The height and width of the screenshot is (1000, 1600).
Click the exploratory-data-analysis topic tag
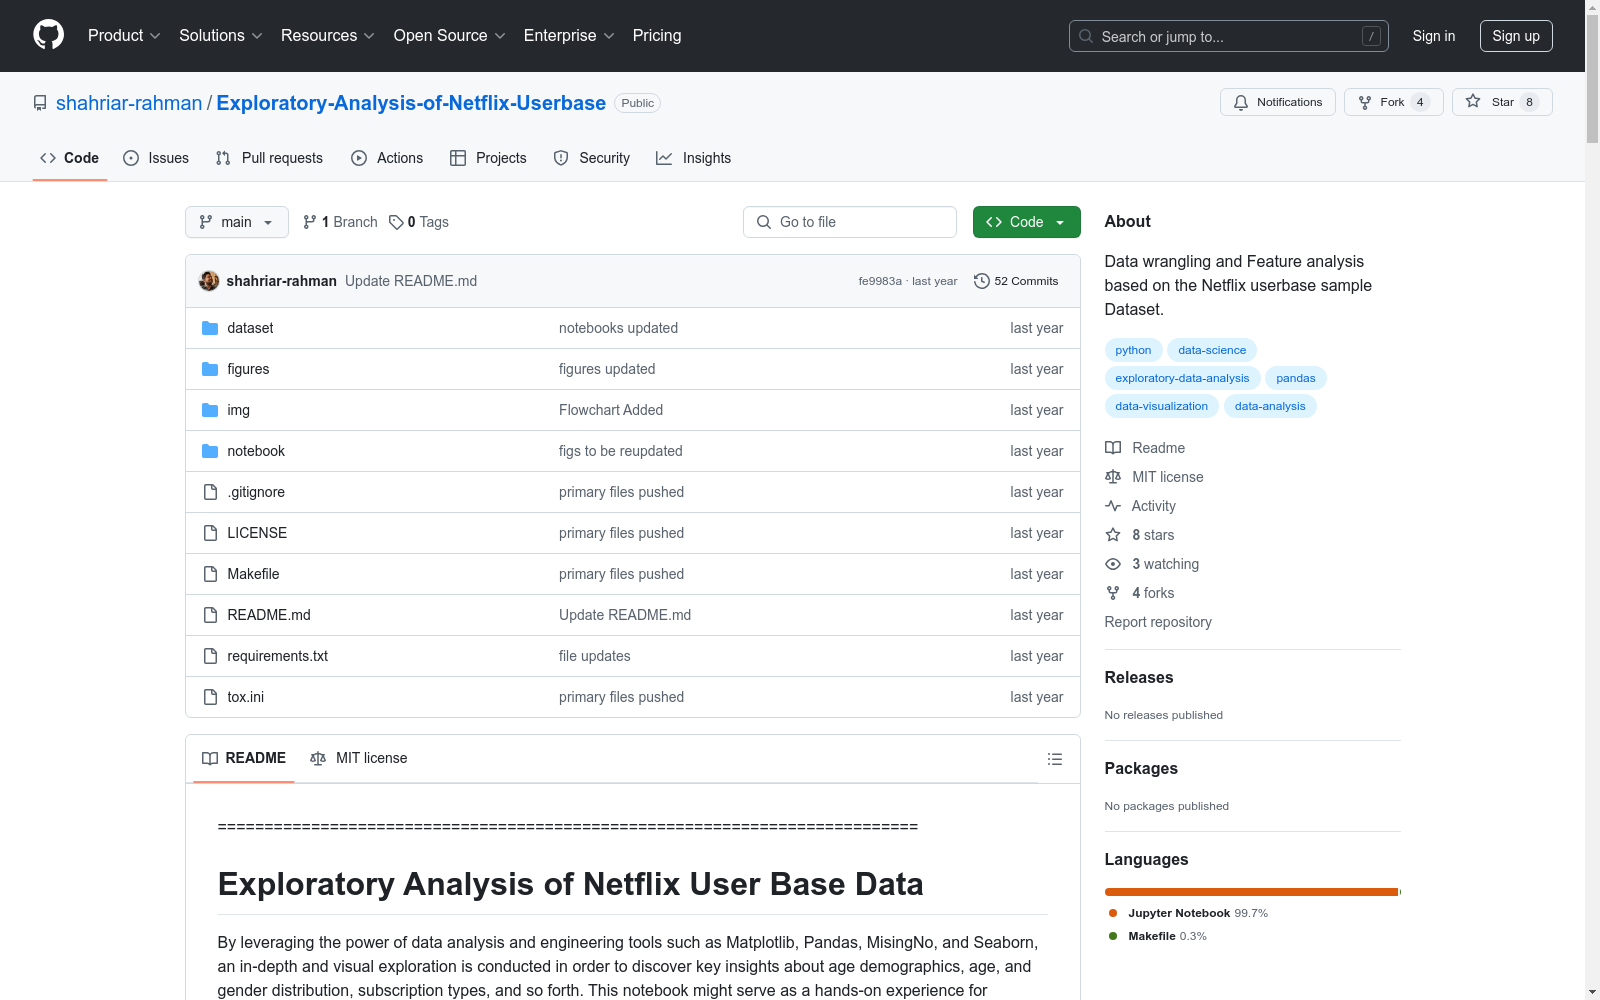1182,378
